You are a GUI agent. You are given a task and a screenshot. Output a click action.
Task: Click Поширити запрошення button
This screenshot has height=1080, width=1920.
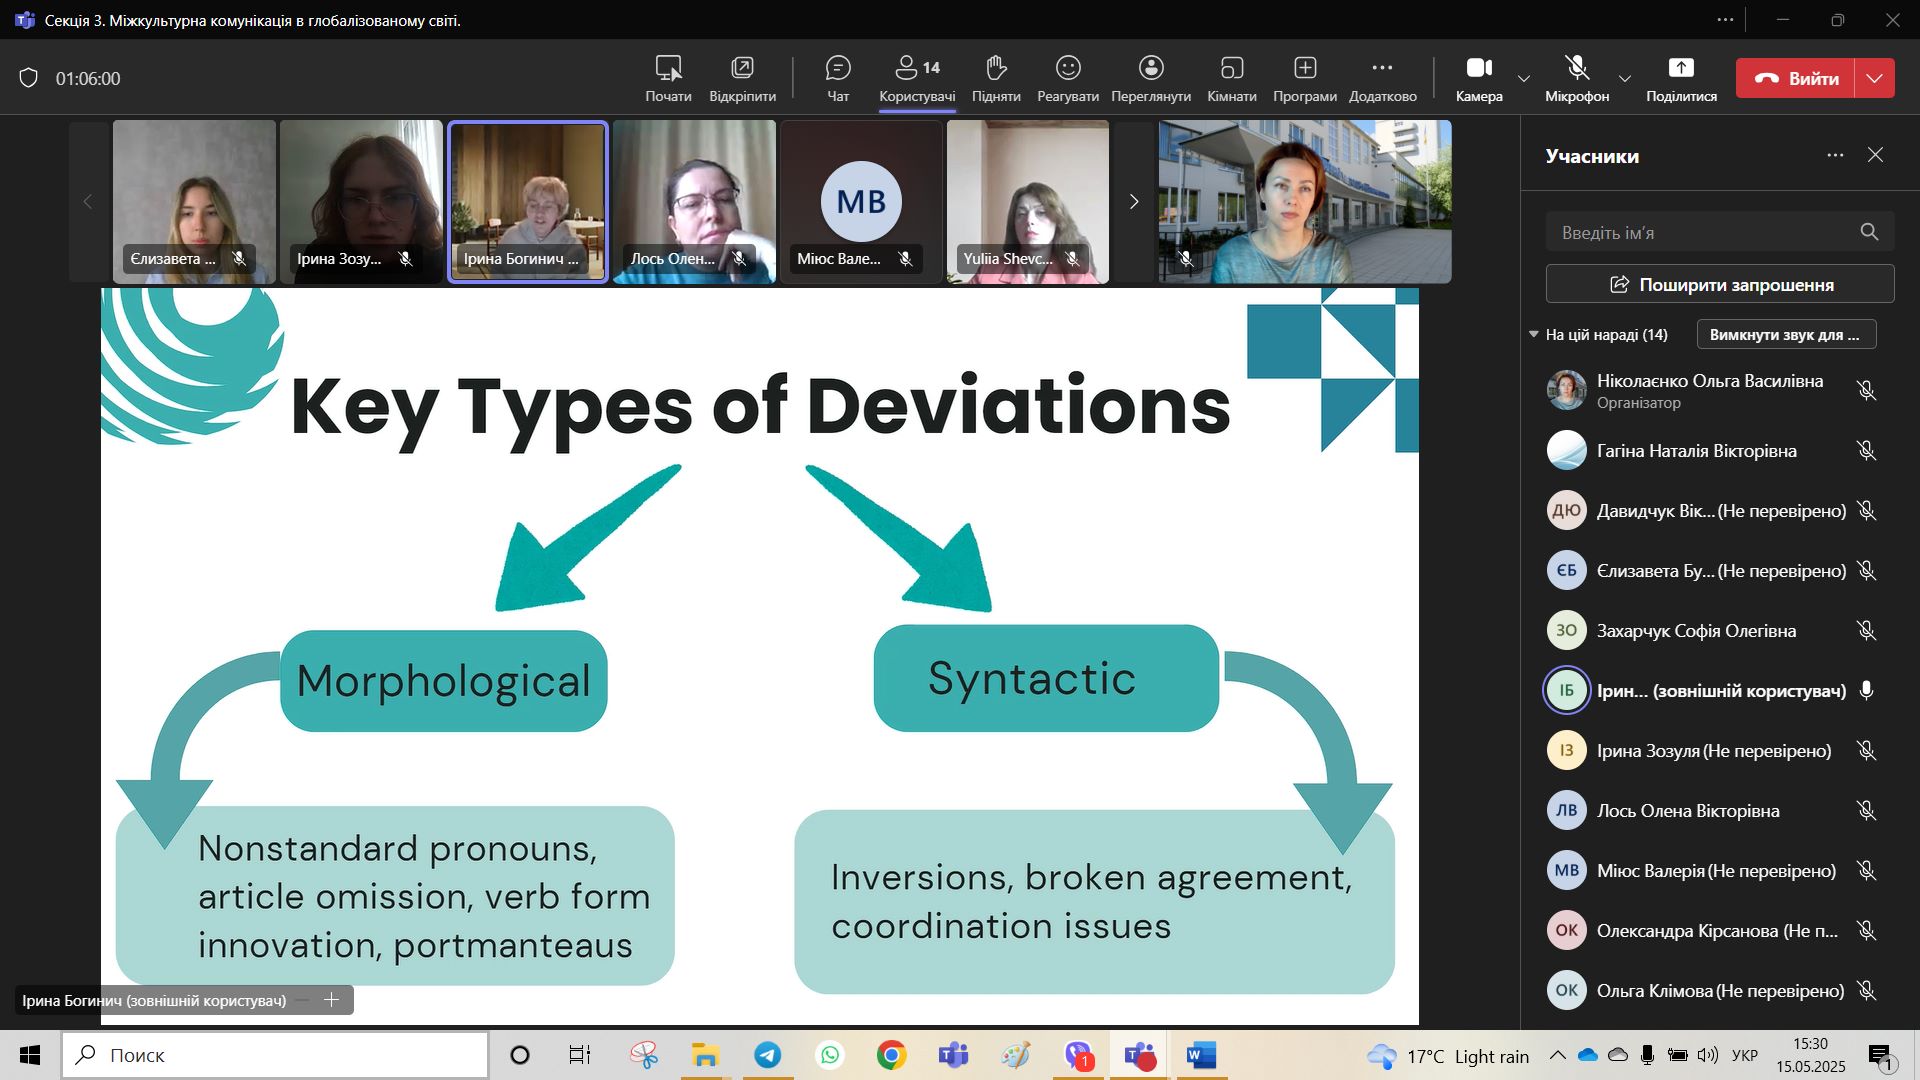[1720, 284]
